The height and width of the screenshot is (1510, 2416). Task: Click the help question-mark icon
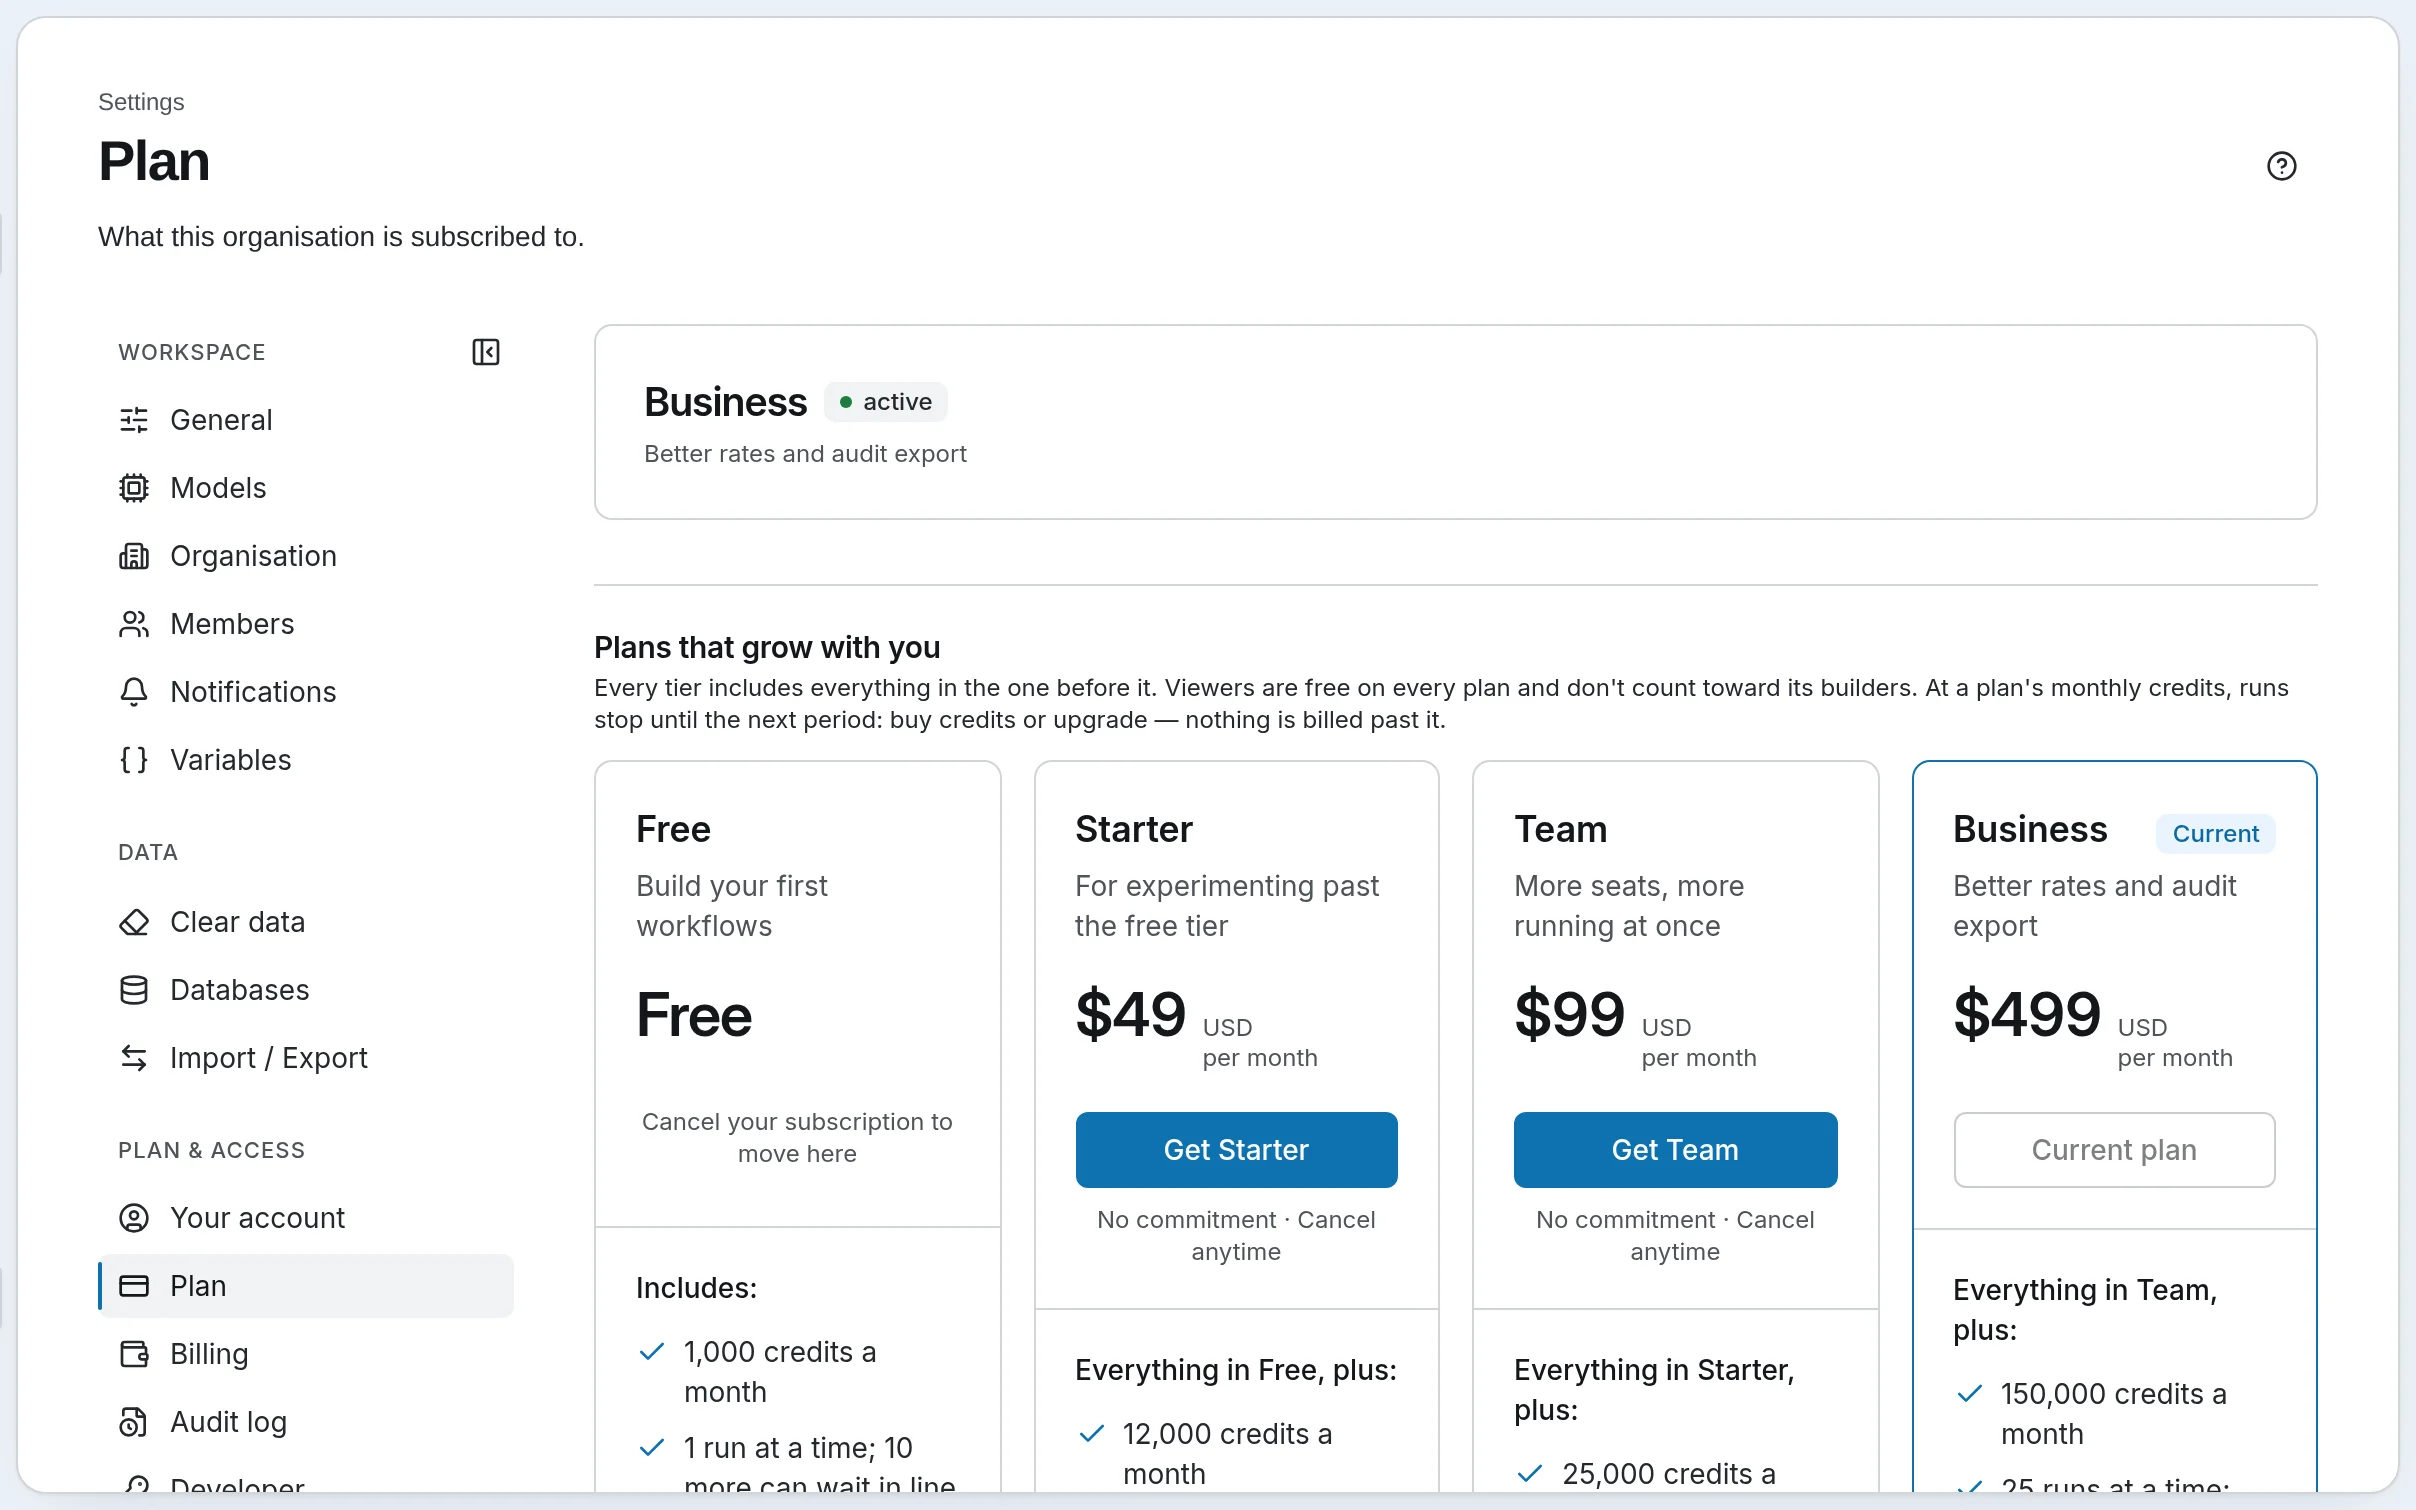pos(2281,166)
